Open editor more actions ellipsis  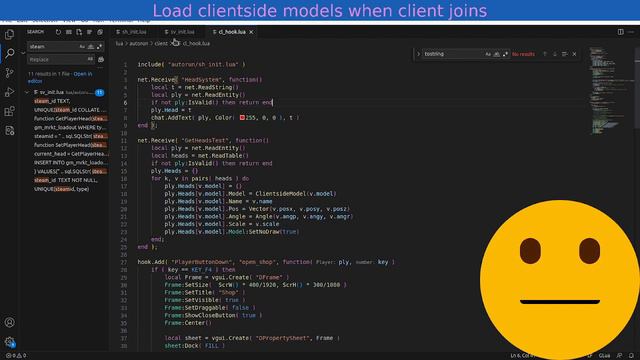click(x=631, y=32)
